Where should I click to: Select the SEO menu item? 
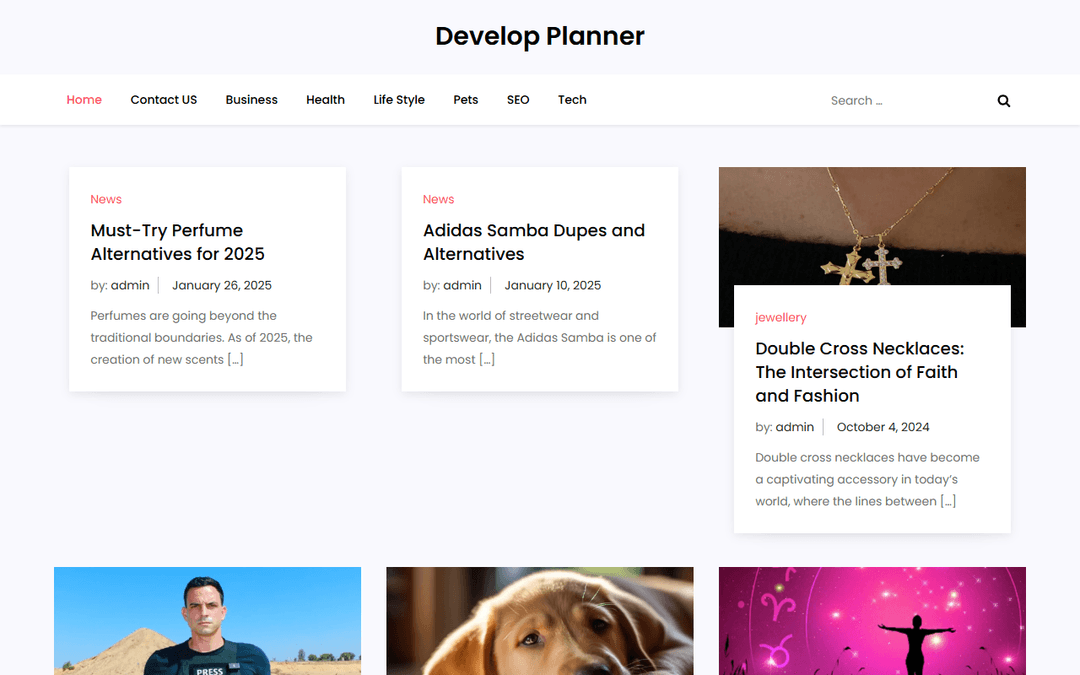click(518, 100)
